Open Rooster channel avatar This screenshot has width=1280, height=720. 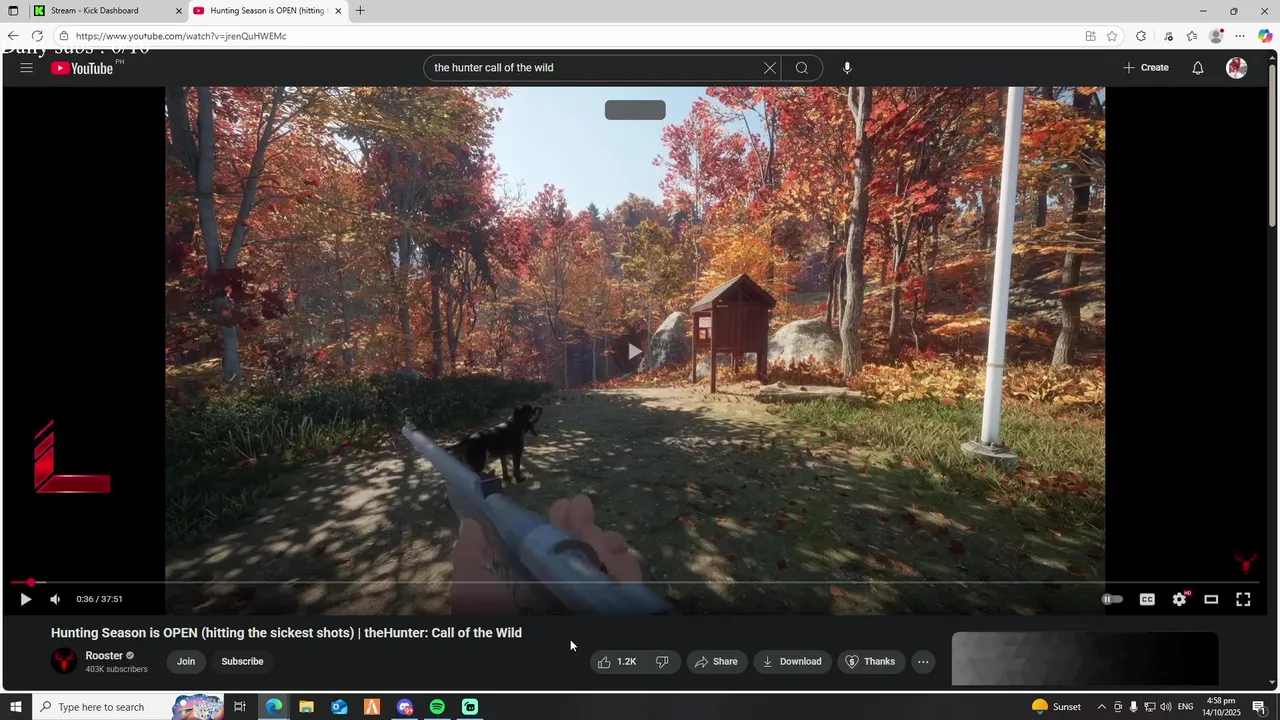pos(64,661)
